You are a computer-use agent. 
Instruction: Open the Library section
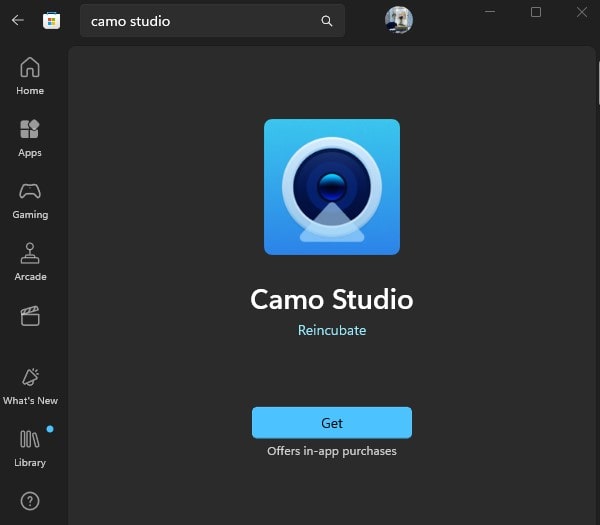click(x=30, y=448)
